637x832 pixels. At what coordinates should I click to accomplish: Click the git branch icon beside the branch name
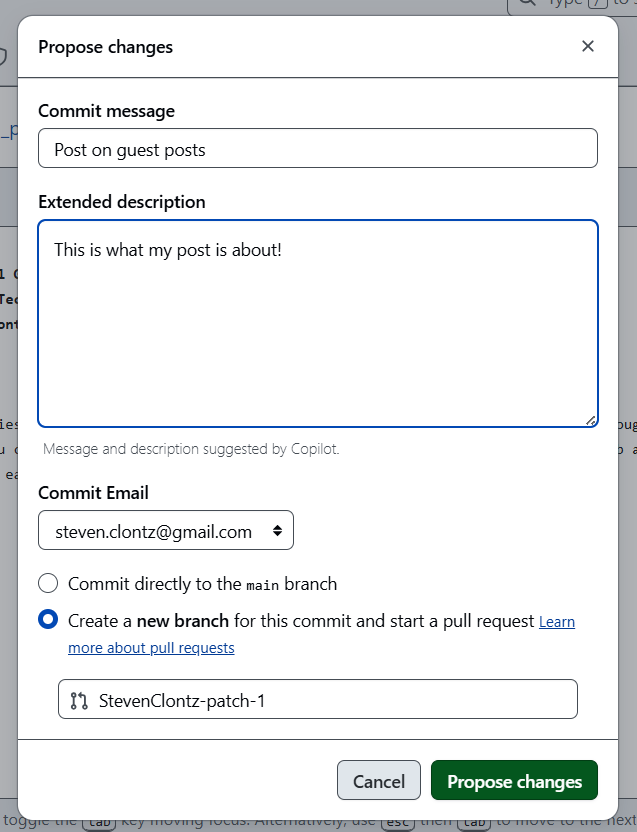(x=79, y=701)
